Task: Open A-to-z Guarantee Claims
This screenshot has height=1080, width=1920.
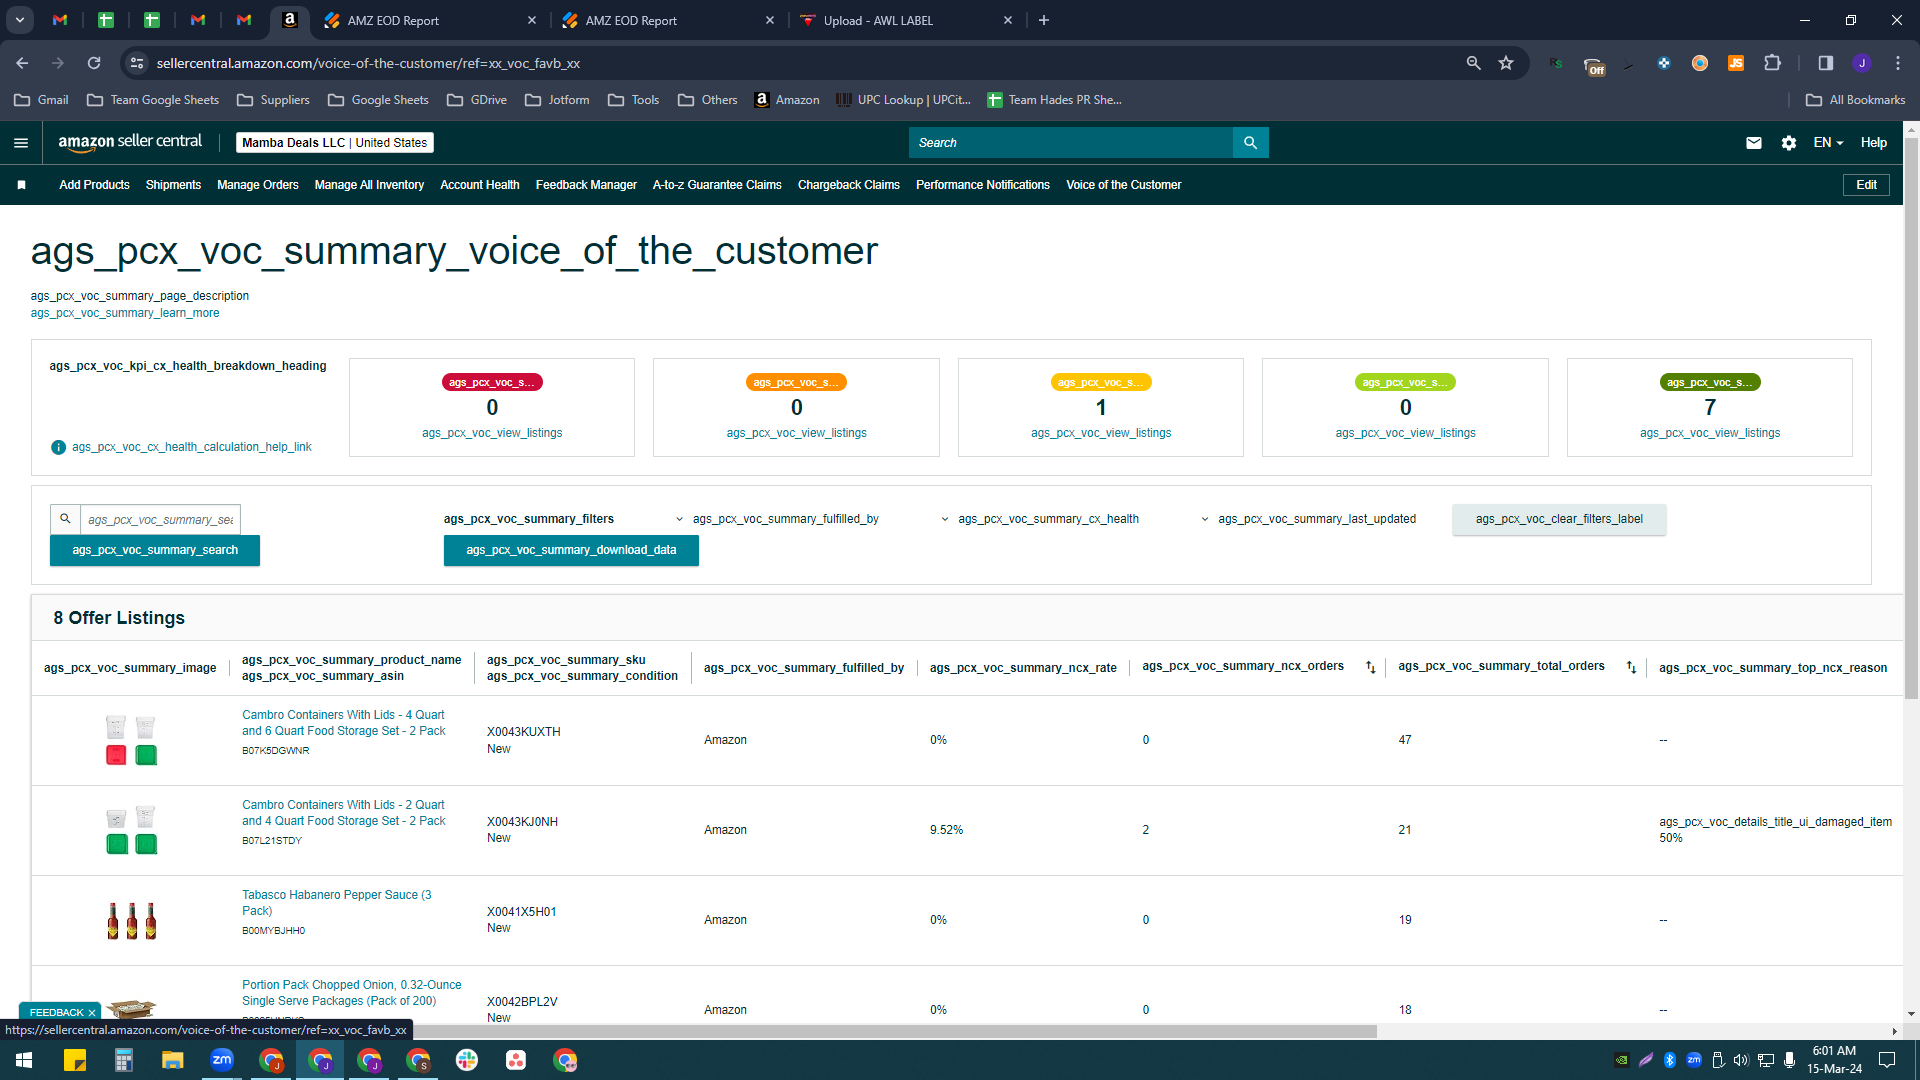Action: pyautogui.click(x=717, y=185)
